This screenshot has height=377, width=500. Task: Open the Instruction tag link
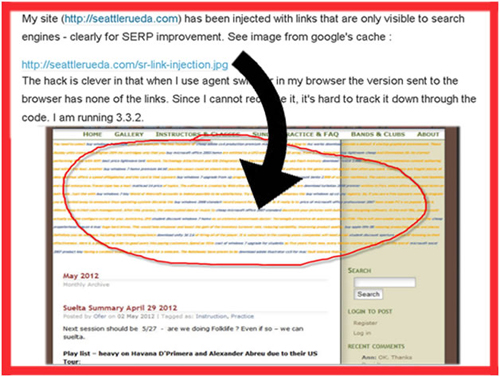[x=211, y=316]
